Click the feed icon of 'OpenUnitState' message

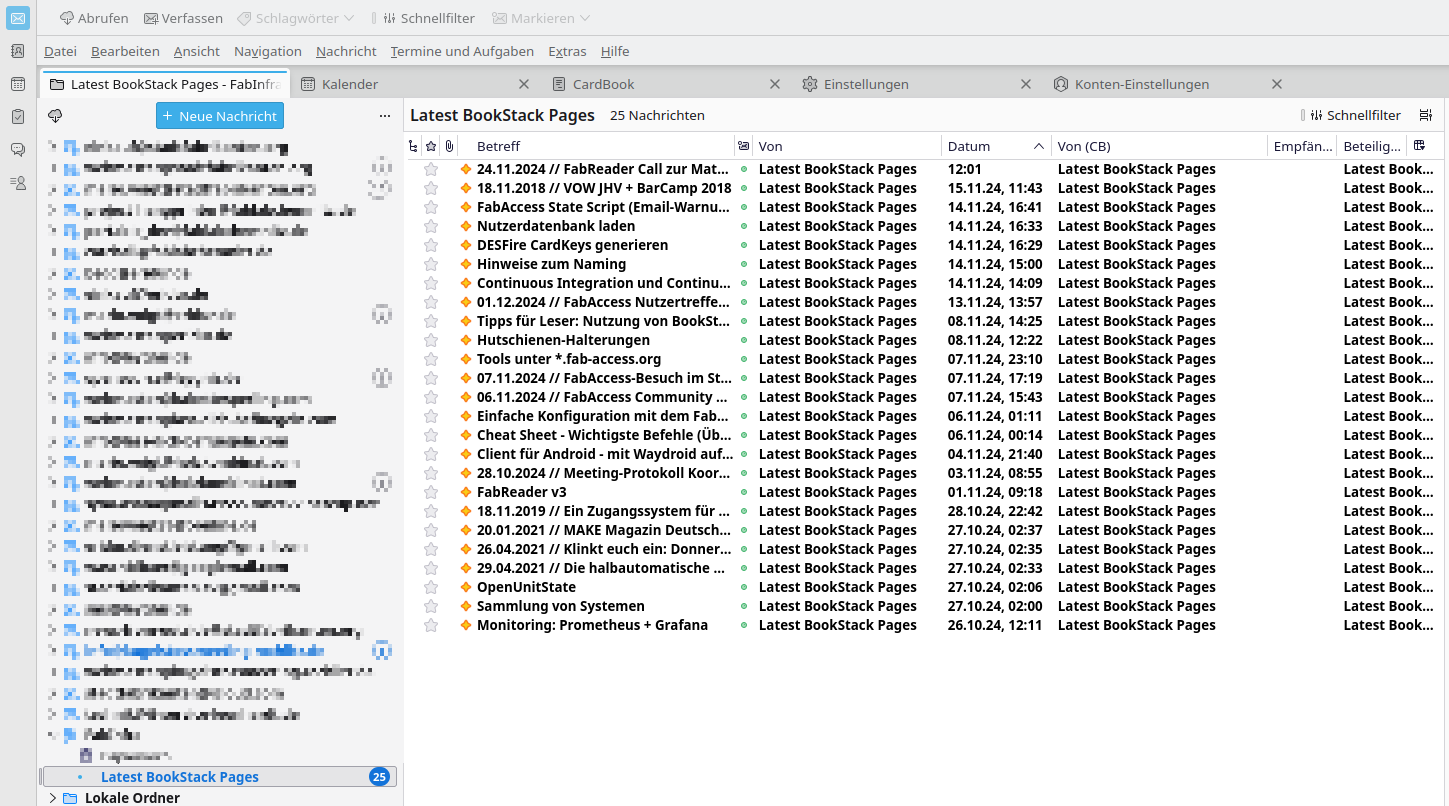[x=465, y=587]
